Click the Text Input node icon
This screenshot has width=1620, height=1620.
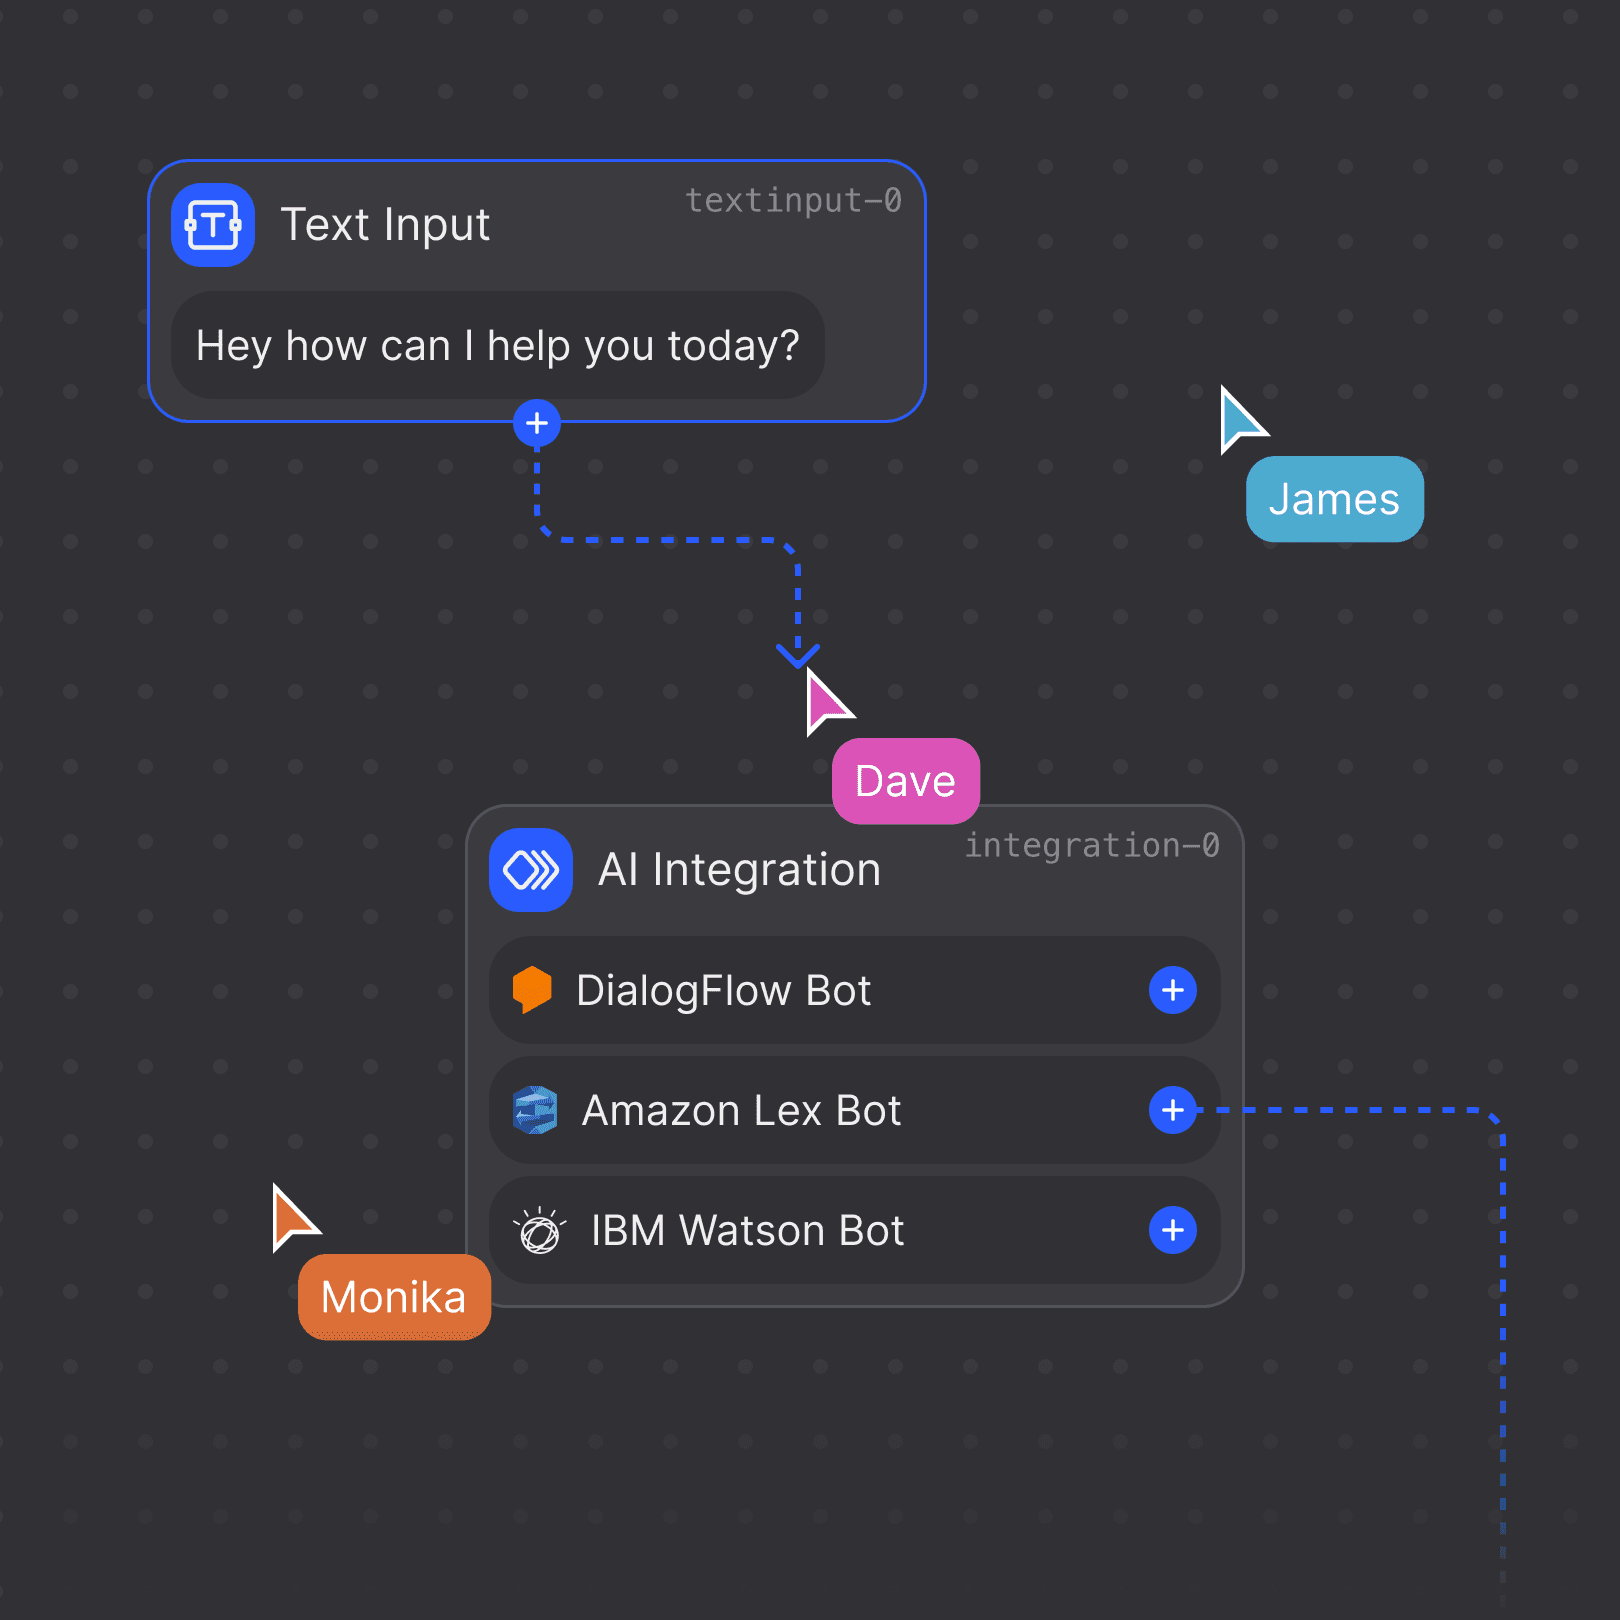pos(213,225)
